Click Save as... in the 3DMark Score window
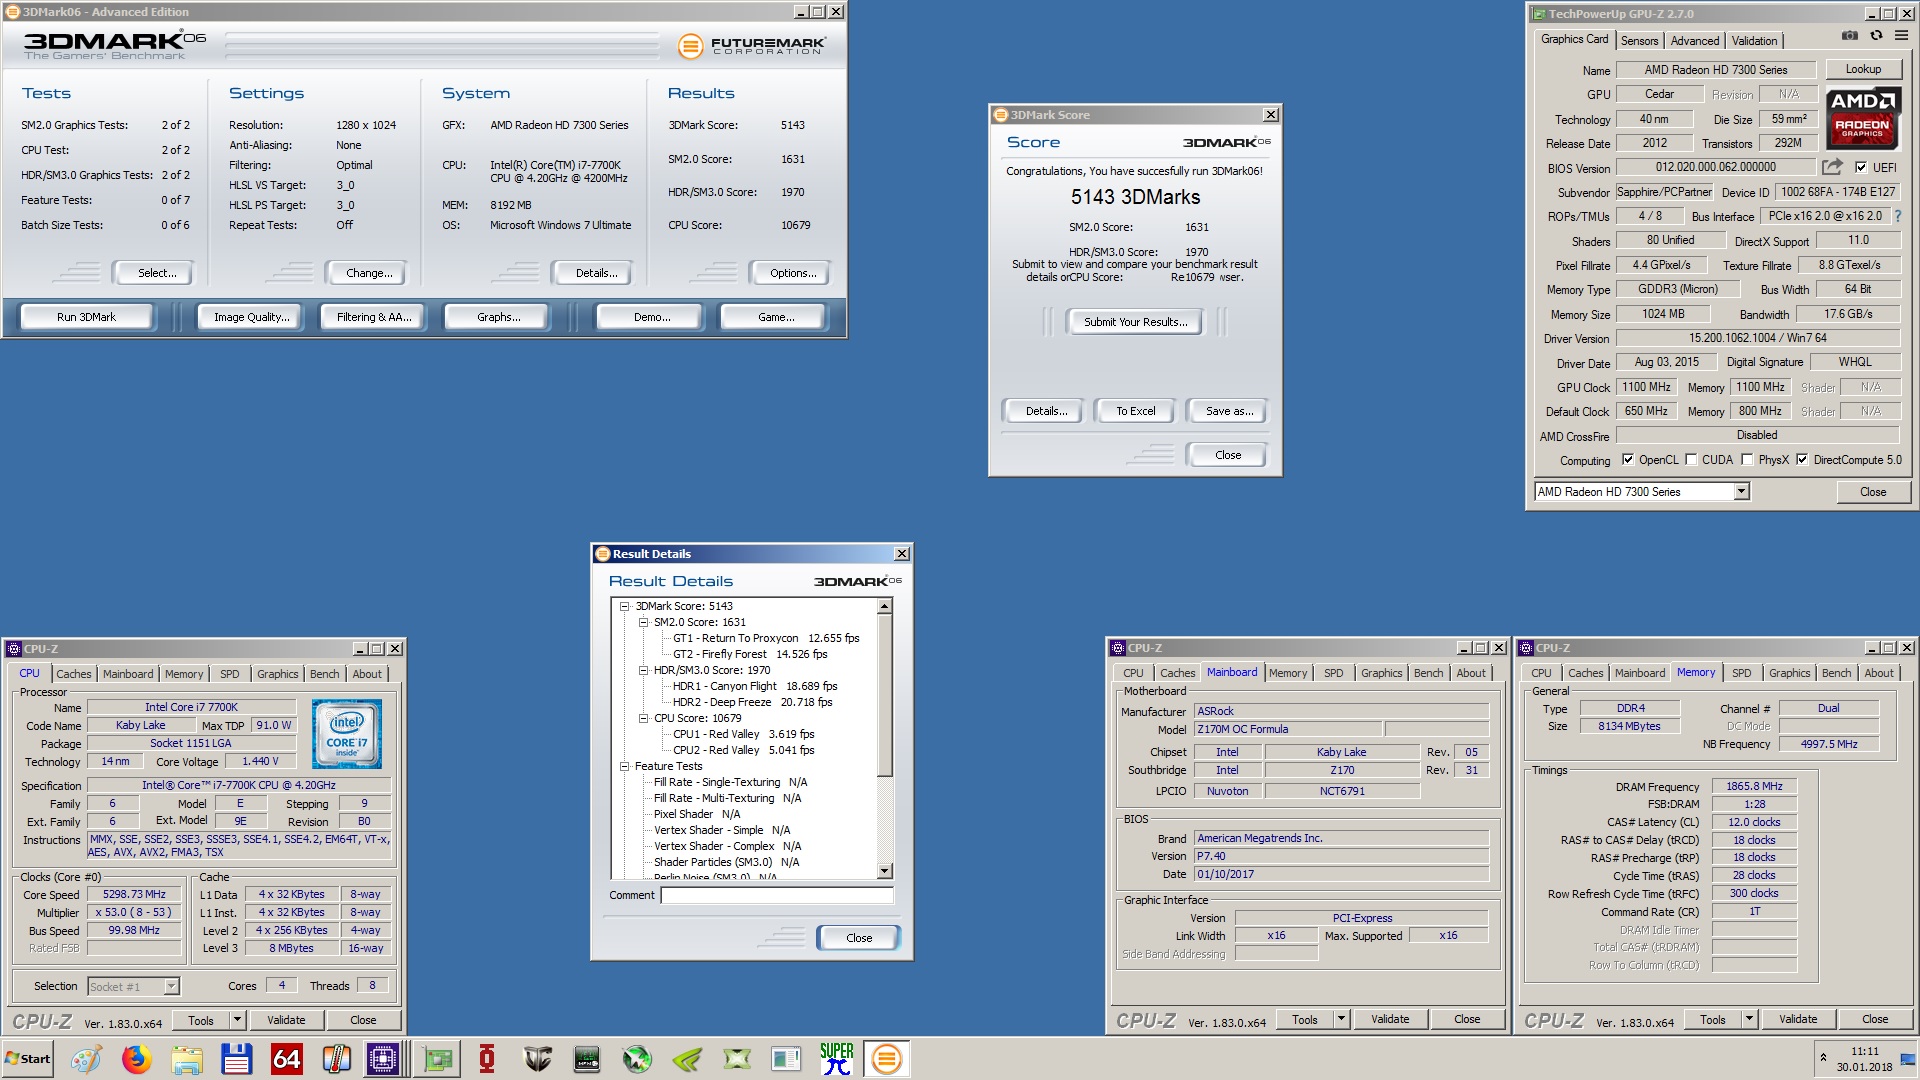 [x=1229, y=411]
